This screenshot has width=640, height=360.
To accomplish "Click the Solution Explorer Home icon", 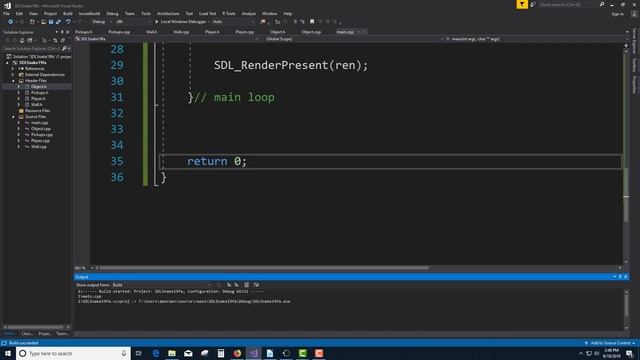I will pos(22,40).
